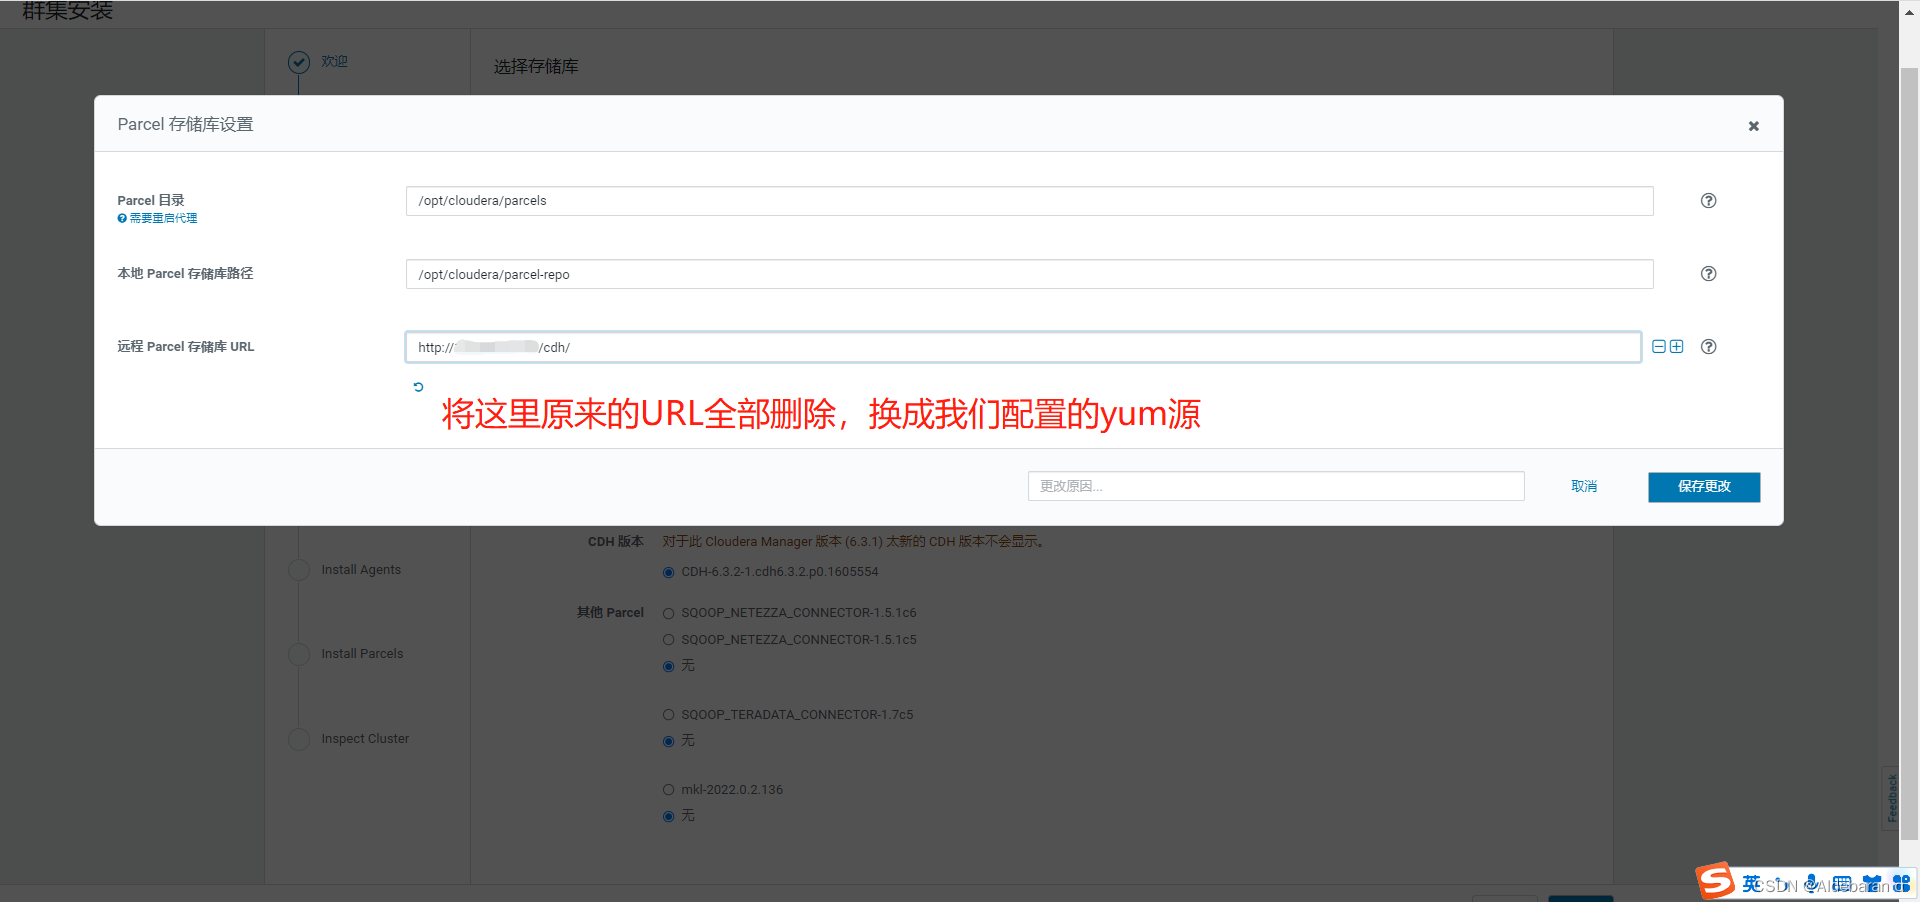Select SQOOP_TERADATA_CONNECTOR-1.7c5 parcel
Image resolution: width=1920 pixels, height=902 pixels.
point(668,715)
